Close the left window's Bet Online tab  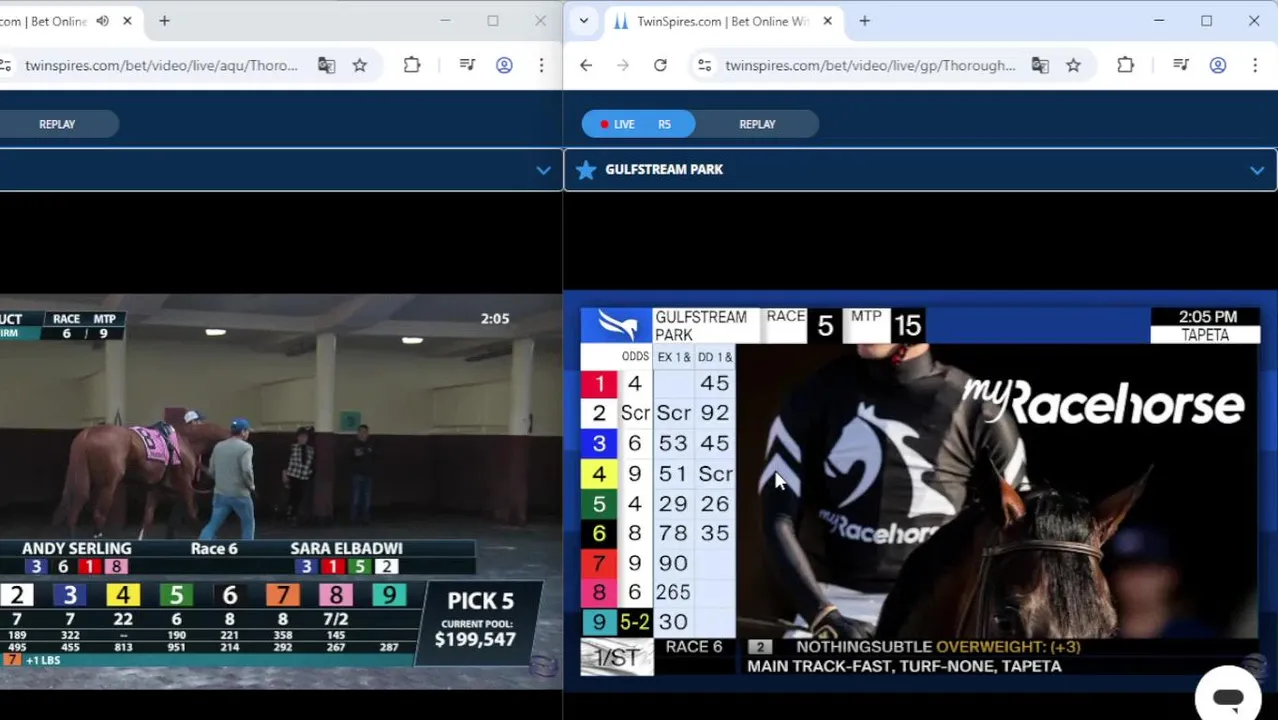click(127, 21)
